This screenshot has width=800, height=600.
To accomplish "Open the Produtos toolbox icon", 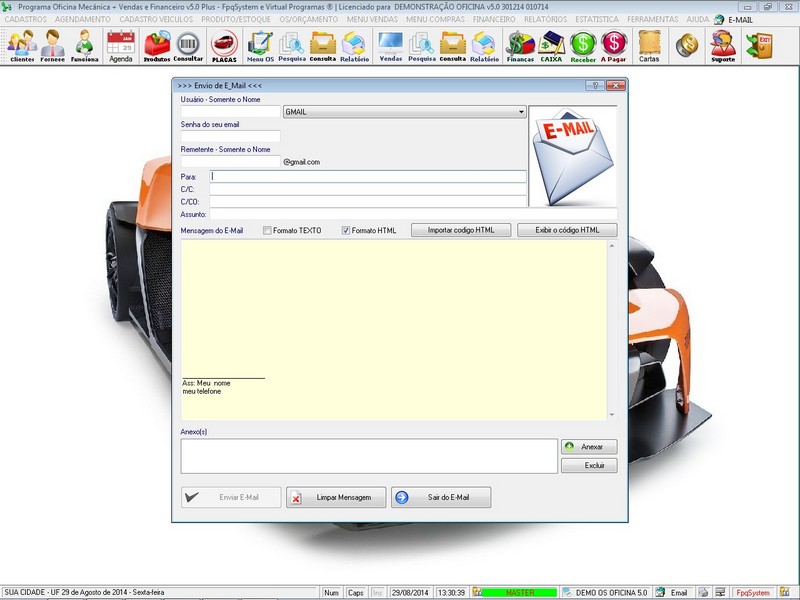I will click(x=157, y=45).
